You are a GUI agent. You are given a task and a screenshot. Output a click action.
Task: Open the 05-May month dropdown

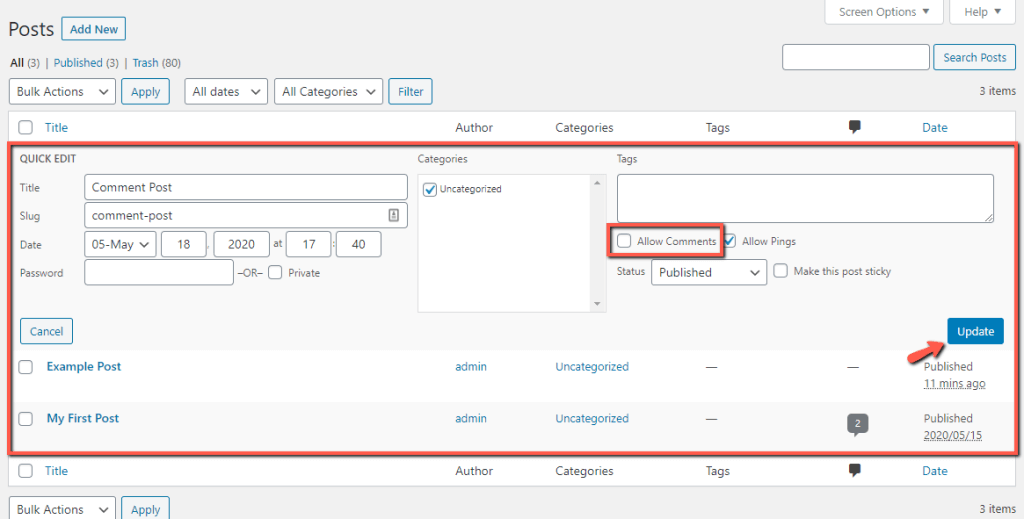click(x=120, y=244)
